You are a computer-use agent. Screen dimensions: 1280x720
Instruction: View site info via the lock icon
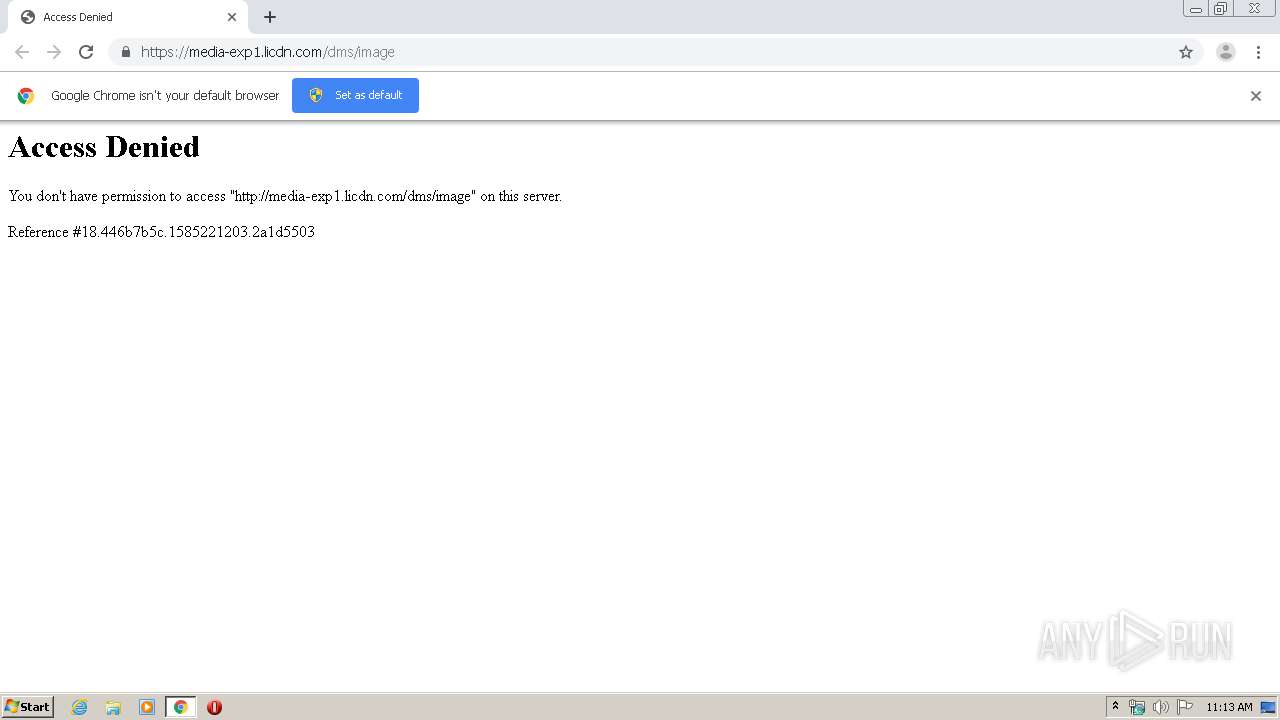[125, 52]
